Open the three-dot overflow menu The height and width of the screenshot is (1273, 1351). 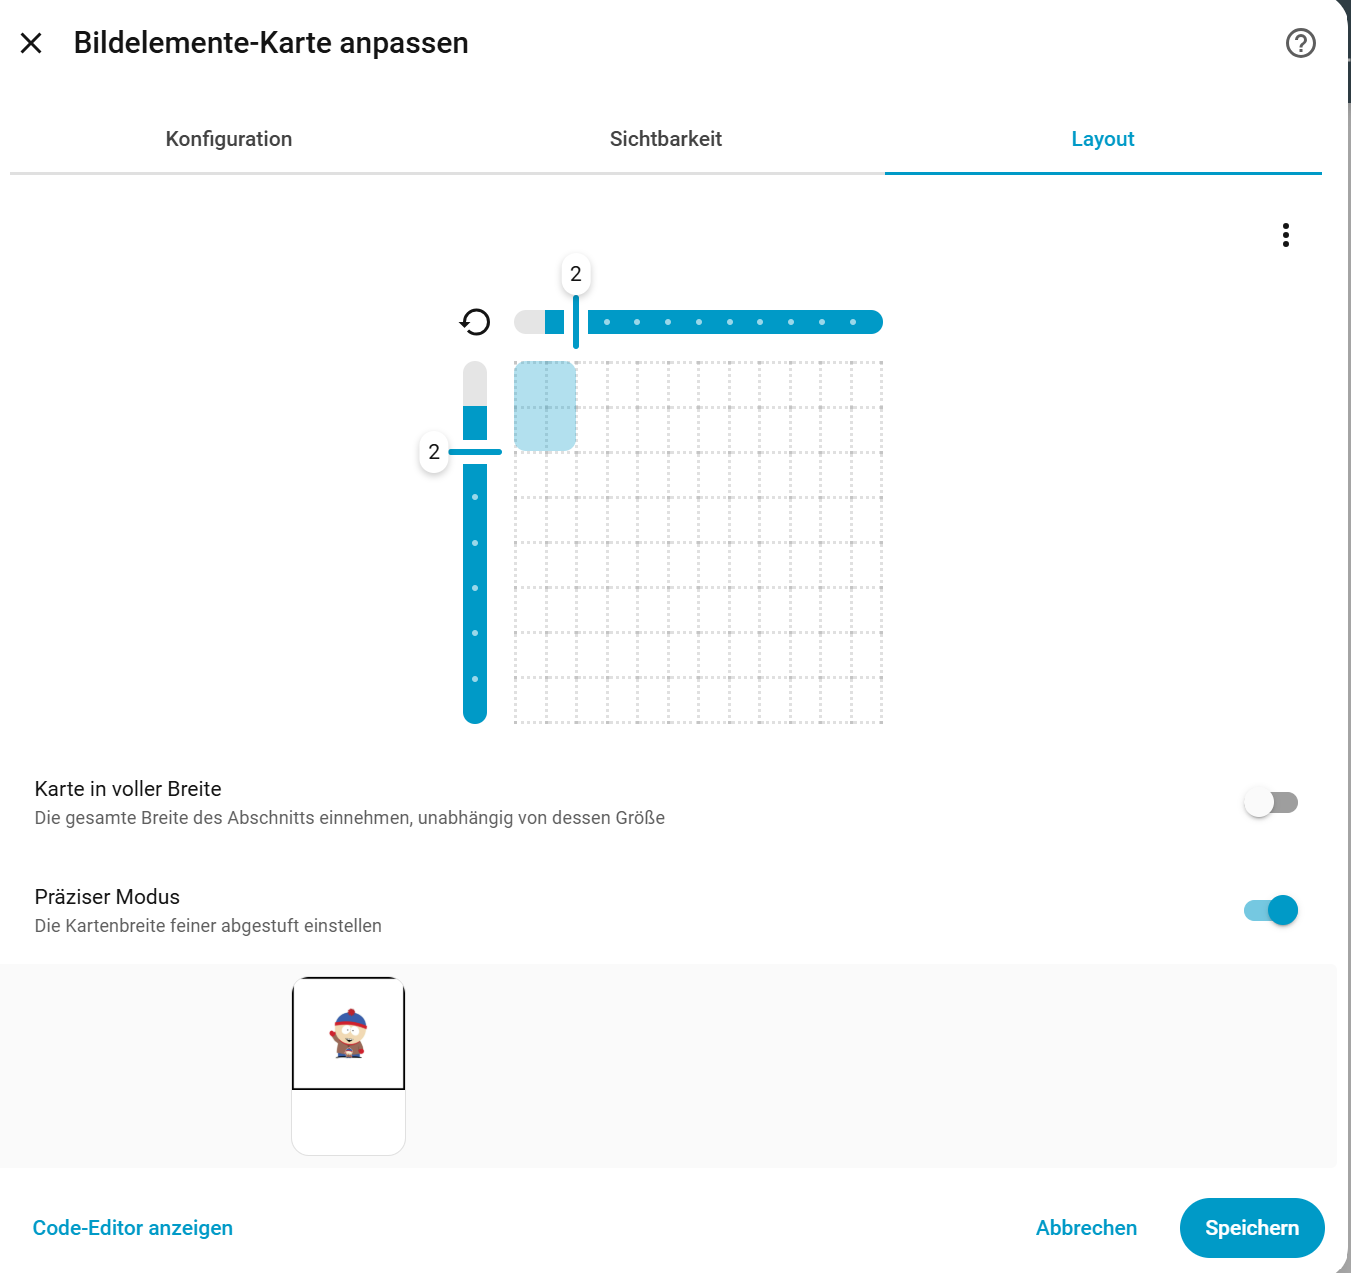click(1286, 235)
